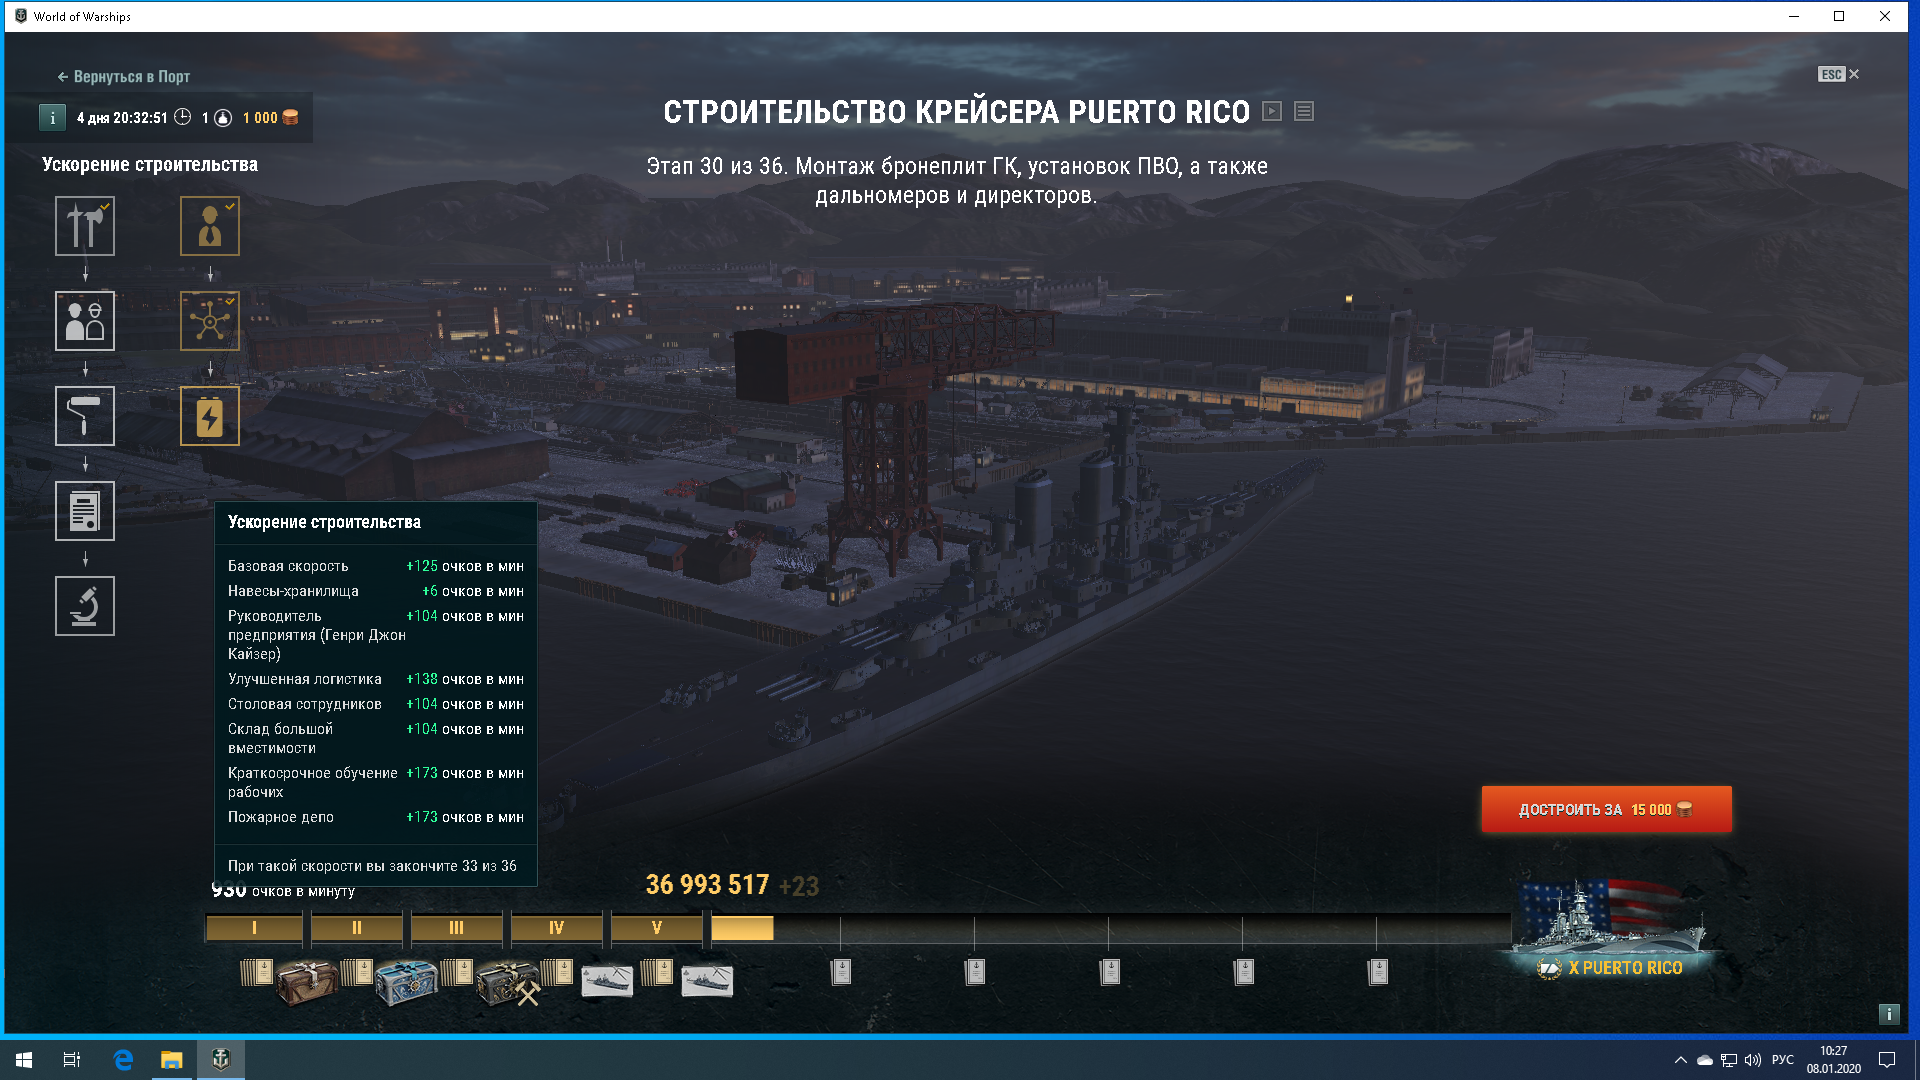Open the volume control in system tray
Viewport: 1920px width, 1080px height.
(1753, 1060)
